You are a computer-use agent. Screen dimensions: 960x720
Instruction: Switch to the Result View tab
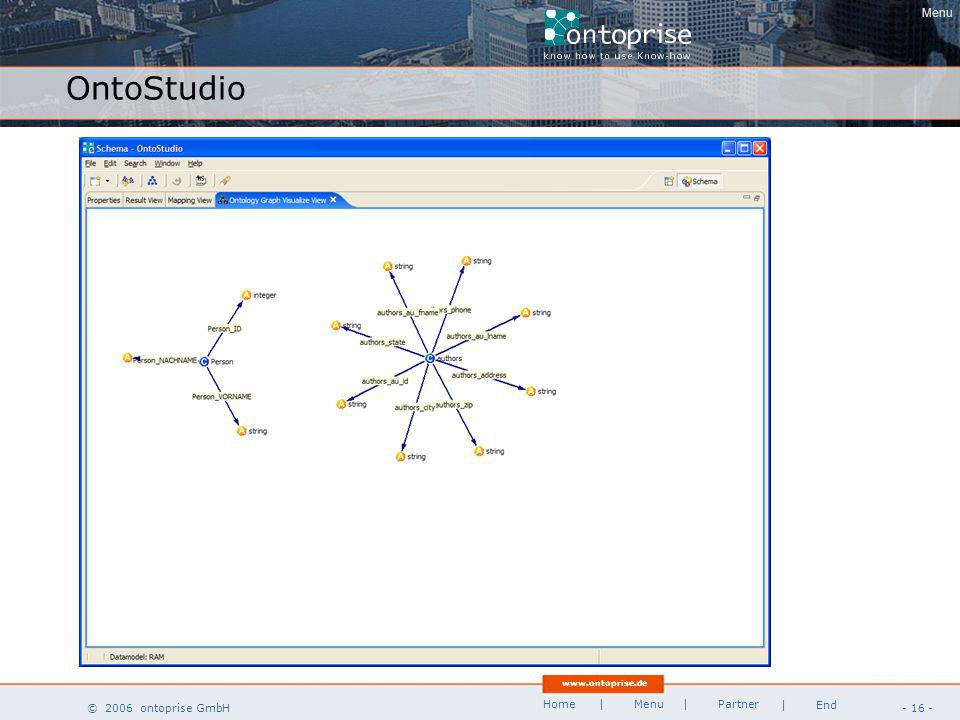click(x=144, y=200)
